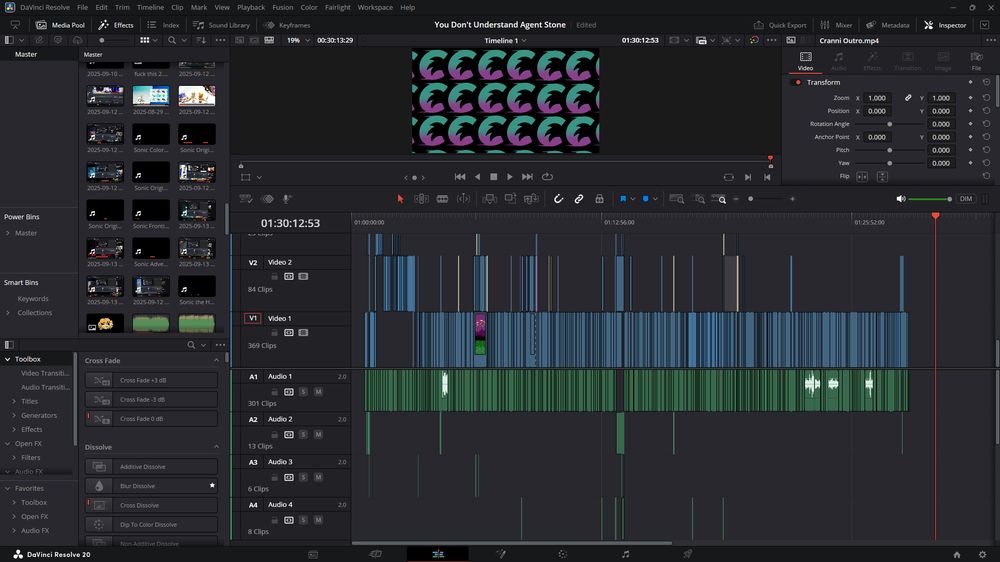1000x562 pixels.
Task: Open the viewer zoom percentage dropdown
Action: point(297,40)
